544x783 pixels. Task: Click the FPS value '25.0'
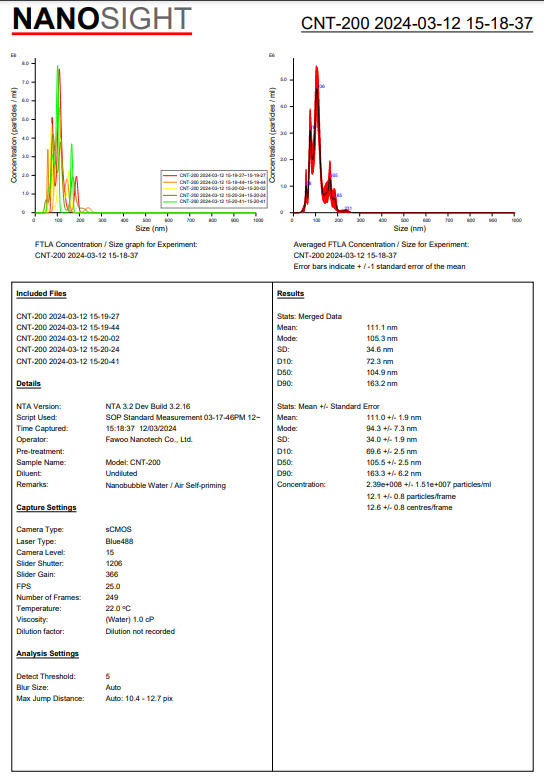click(113, 586)
